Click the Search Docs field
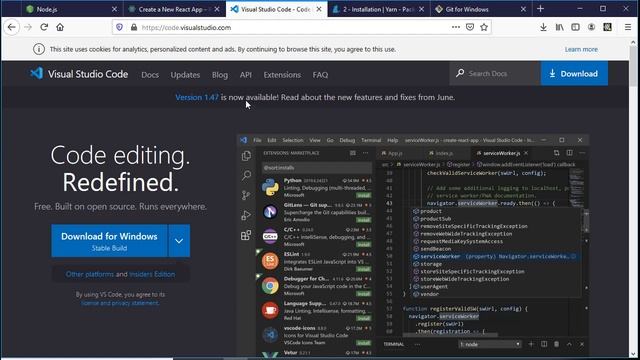The image size is (640, 360). (x=495, y=73)
